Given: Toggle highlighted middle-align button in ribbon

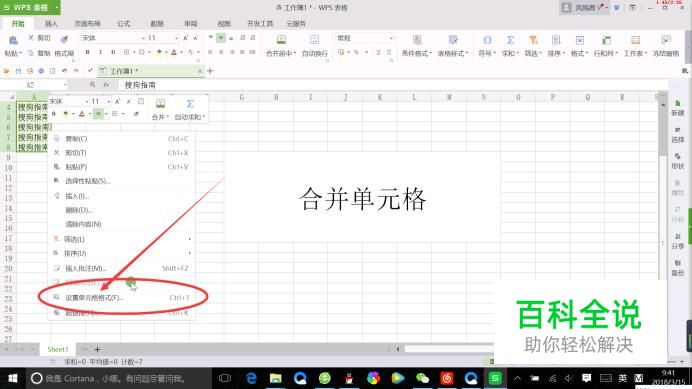Looking at the screenshot, I should click(221, 38).
